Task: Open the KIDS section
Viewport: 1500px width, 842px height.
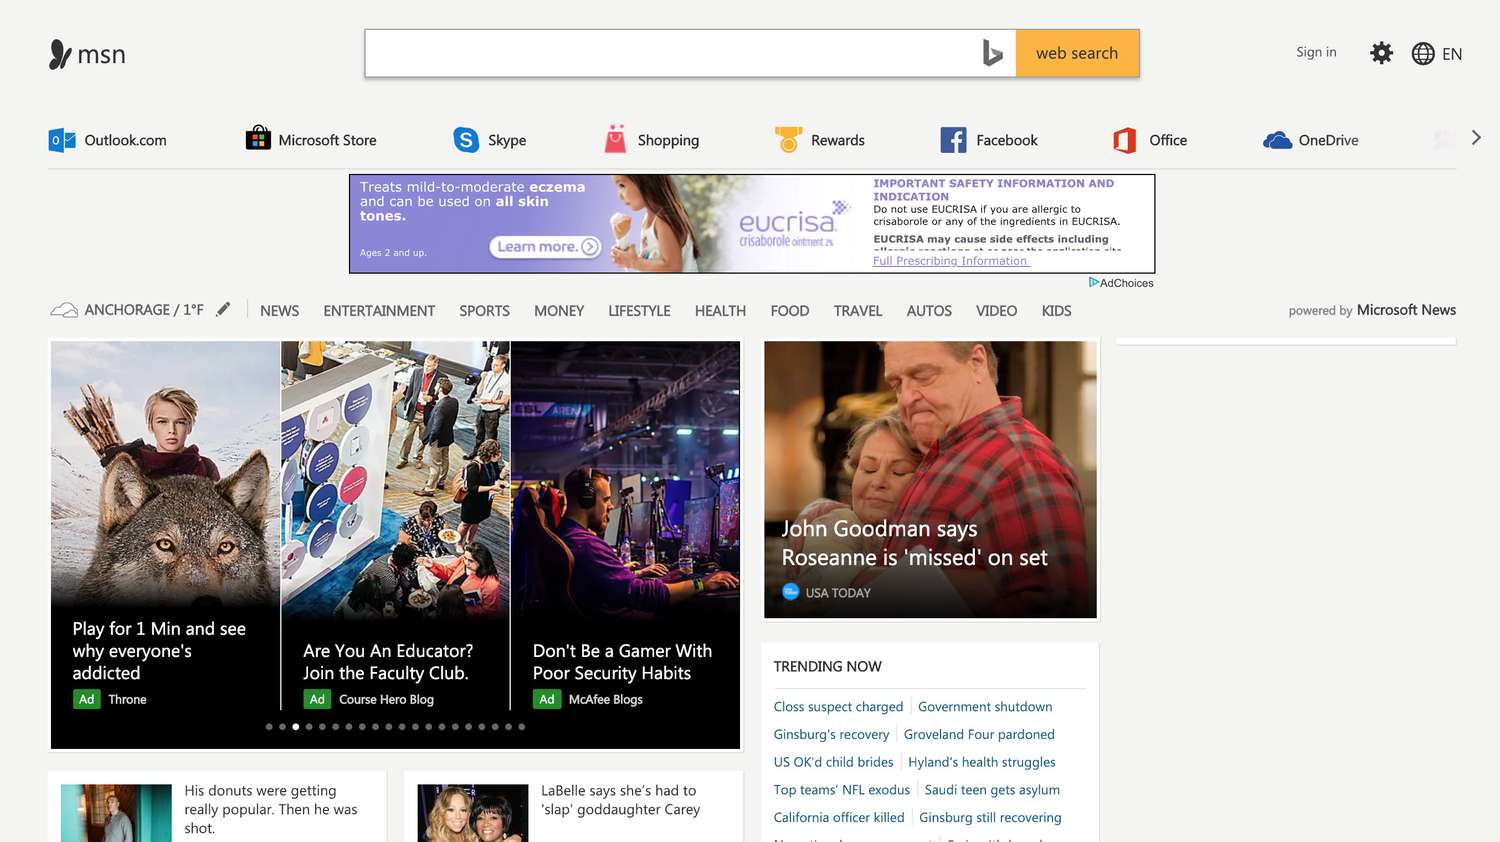Action: pyautogui.click(x=1056, y=311)
